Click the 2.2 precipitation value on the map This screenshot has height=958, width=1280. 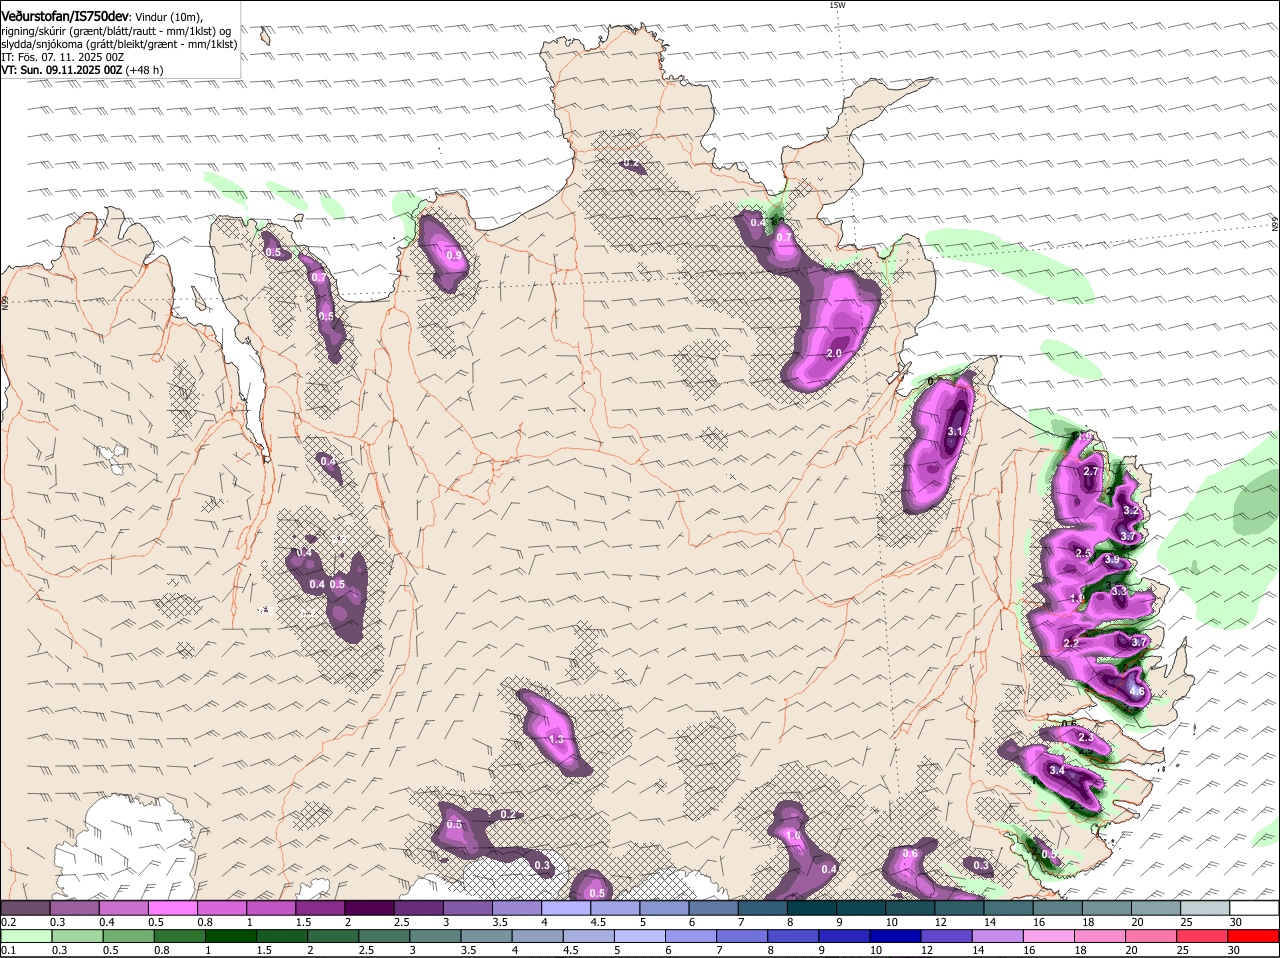click(x=1071, y=643)
